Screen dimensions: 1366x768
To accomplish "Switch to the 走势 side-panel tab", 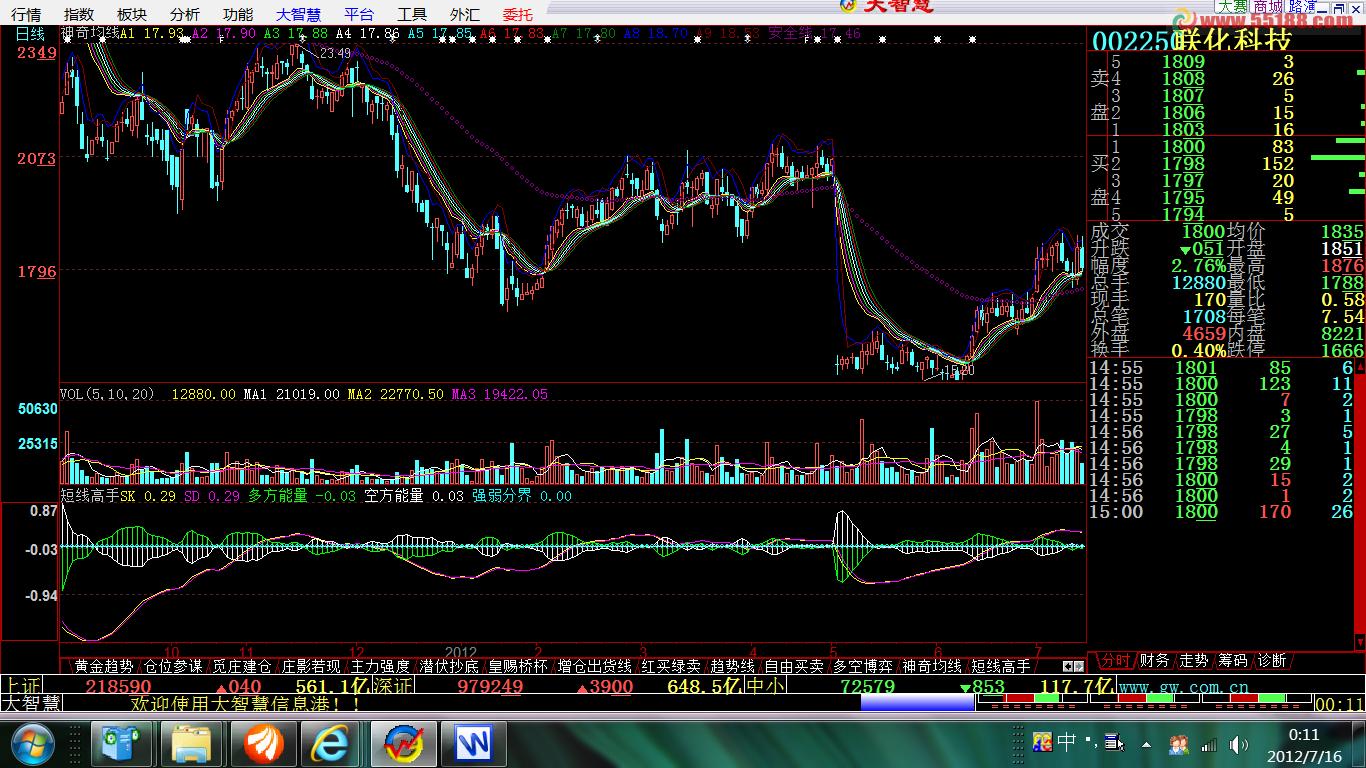I will click(1194, 661).
